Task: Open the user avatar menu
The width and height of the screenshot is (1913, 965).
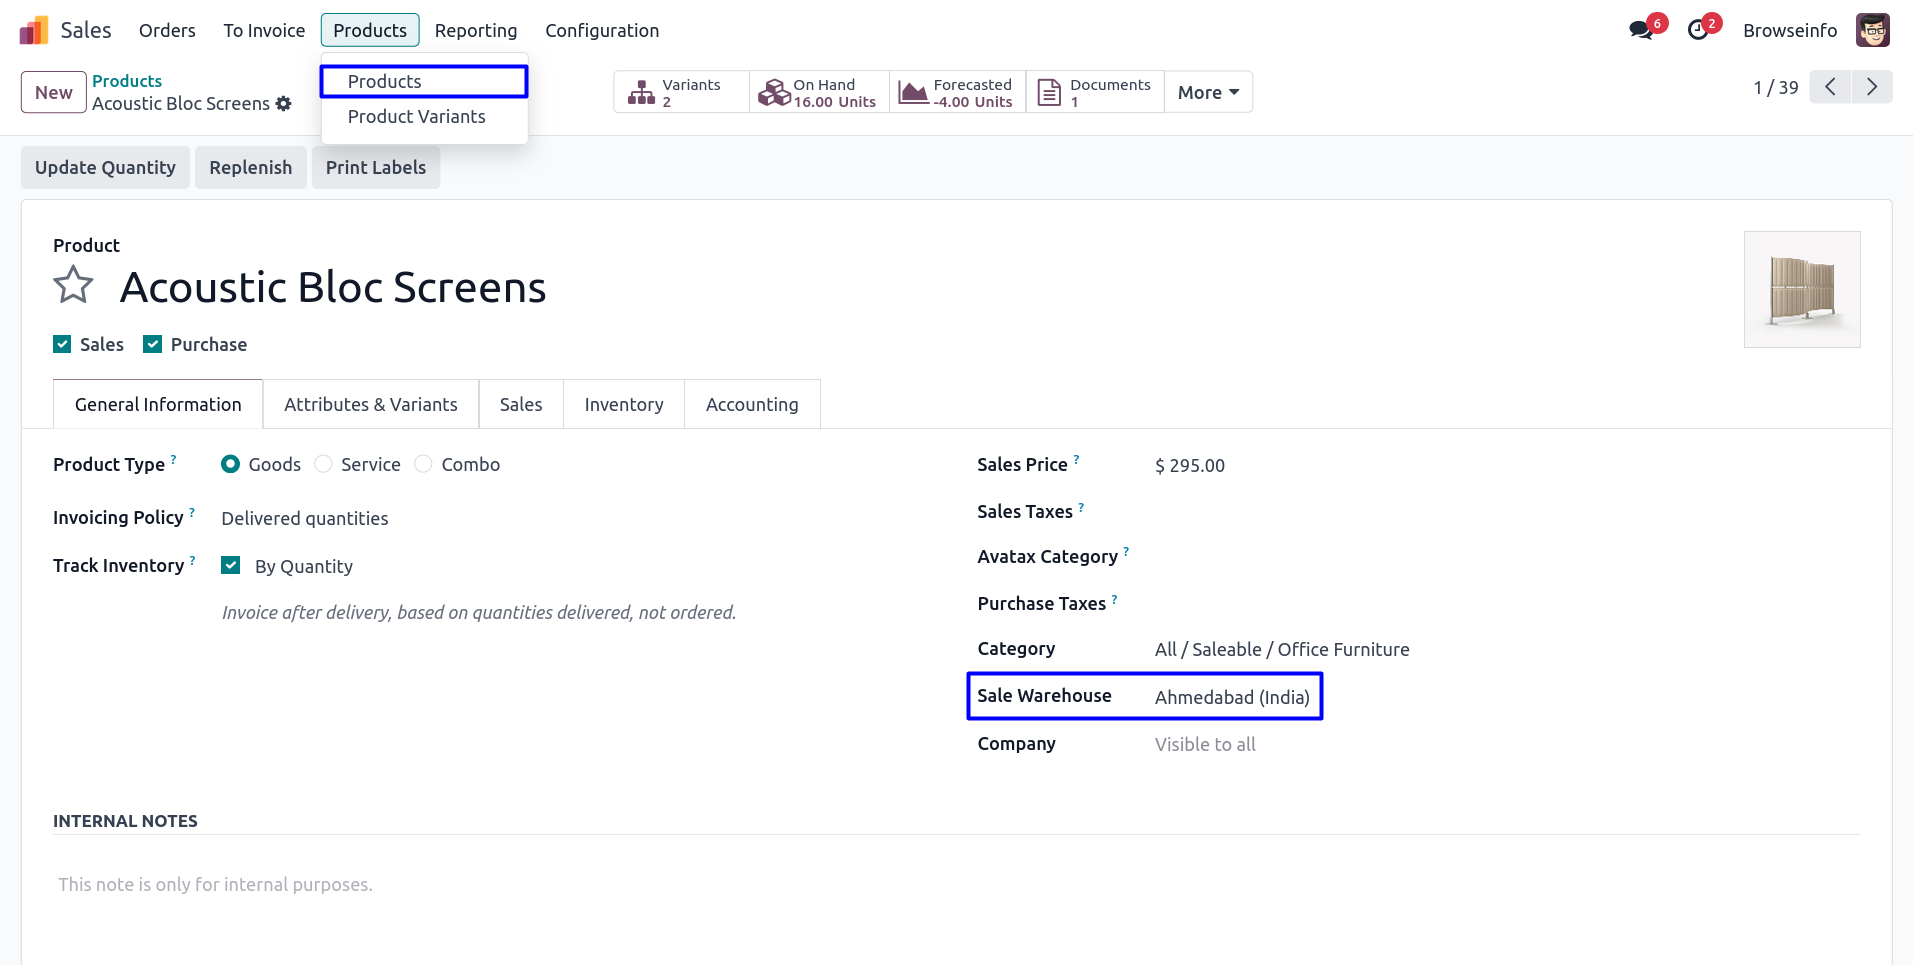Action: [1872, 30]
